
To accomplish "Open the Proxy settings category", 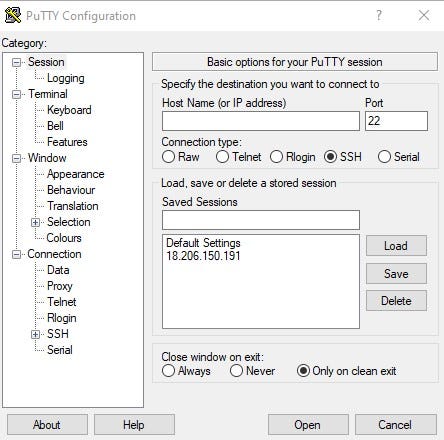I will click(60, 286).
